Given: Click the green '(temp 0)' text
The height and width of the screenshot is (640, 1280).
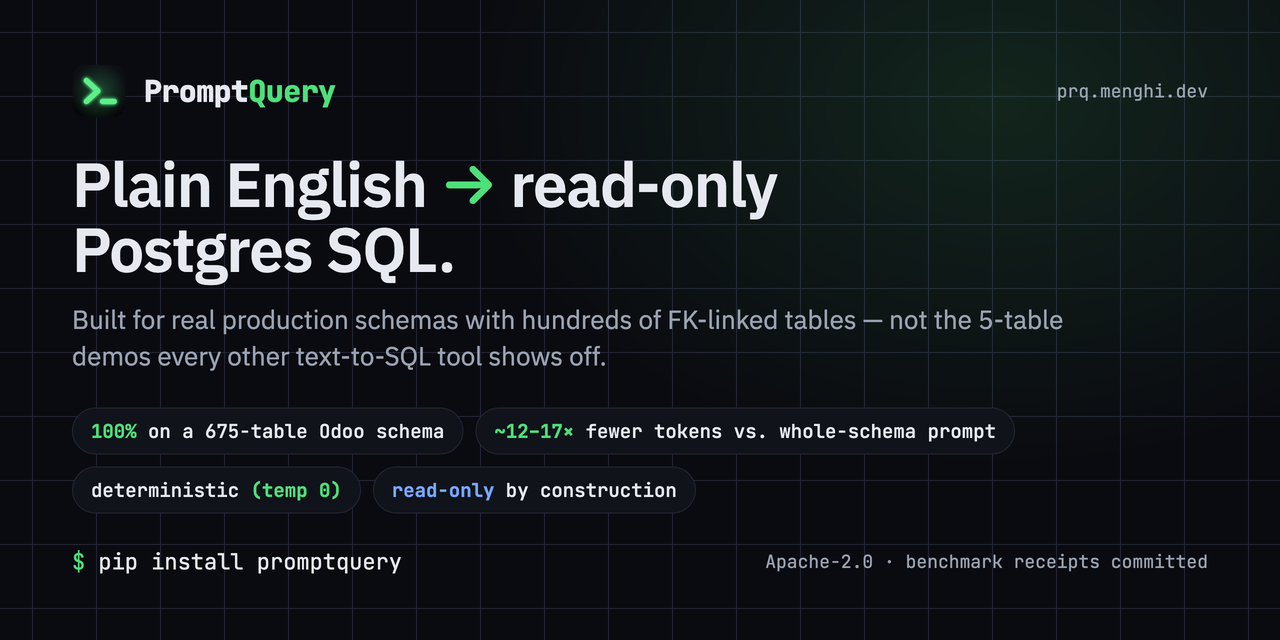Looking at the screenshot, I should (x=296, y=490).
